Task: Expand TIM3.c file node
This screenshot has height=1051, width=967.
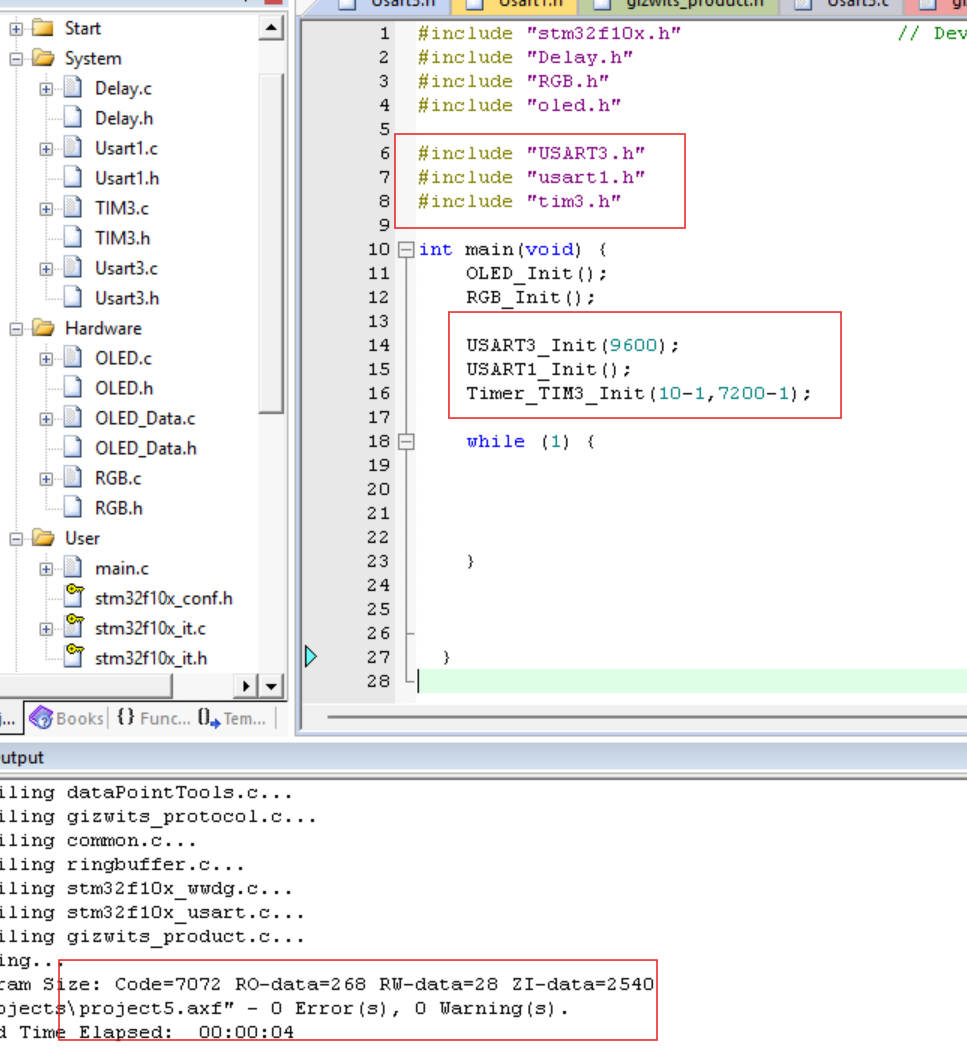Action: pos(46,208)
